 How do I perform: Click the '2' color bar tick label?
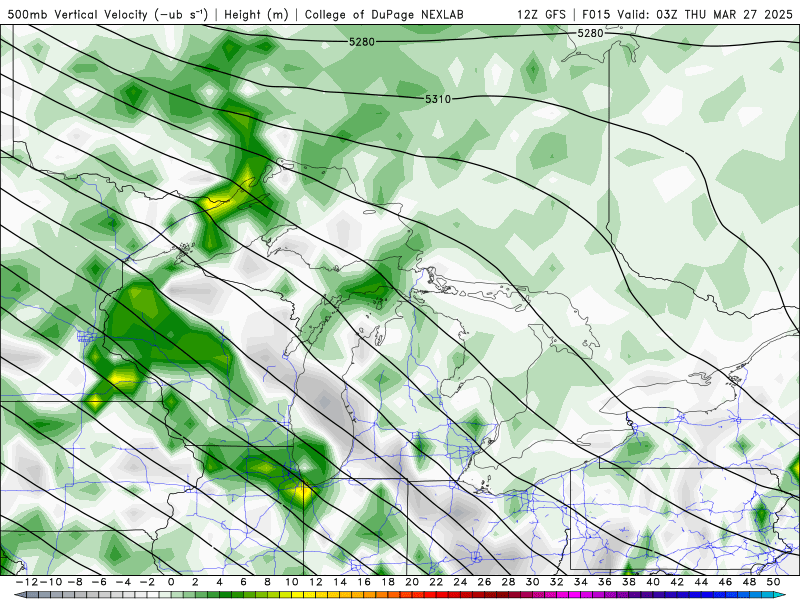195,582
